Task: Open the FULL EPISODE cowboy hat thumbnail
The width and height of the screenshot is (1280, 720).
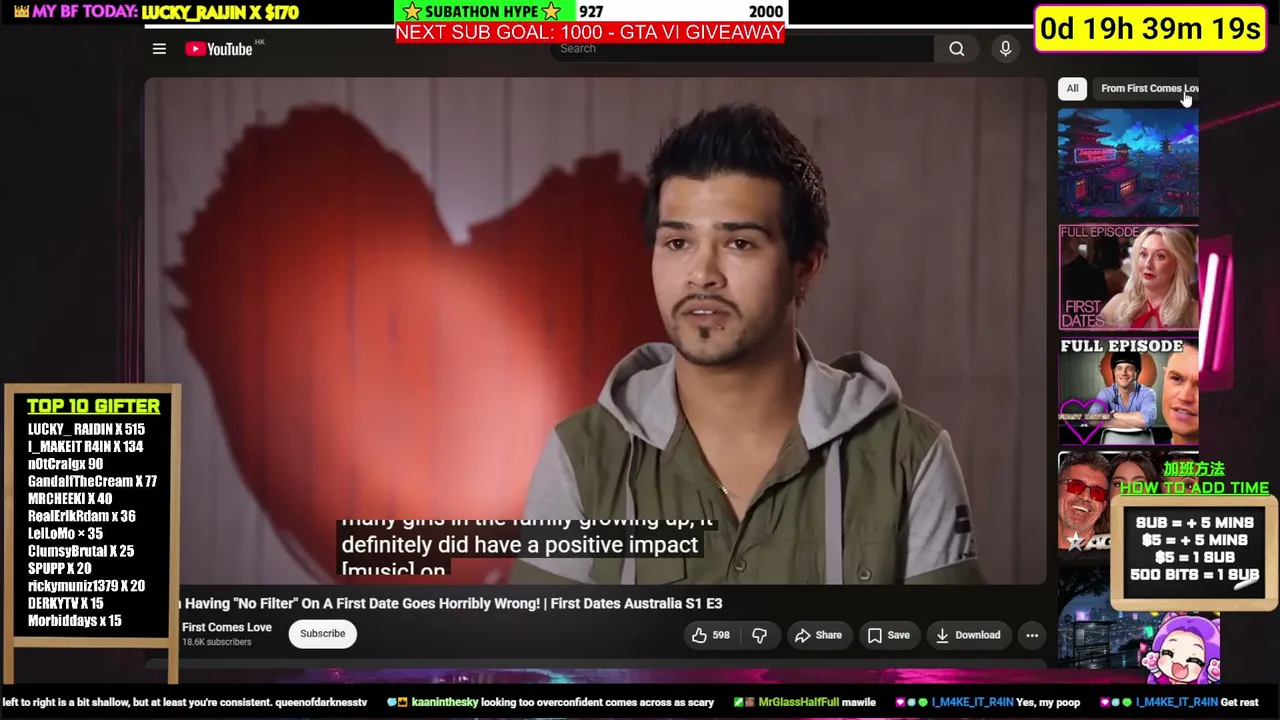Action: [1128, 391]
